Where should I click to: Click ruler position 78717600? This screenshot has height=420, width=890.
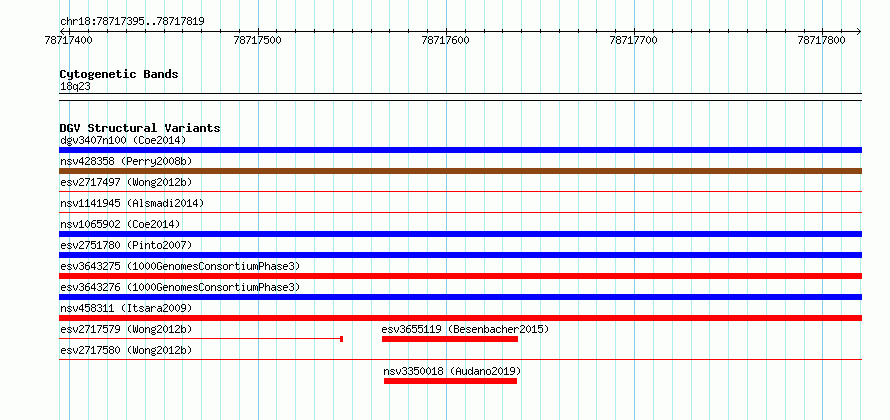[446, 40]
